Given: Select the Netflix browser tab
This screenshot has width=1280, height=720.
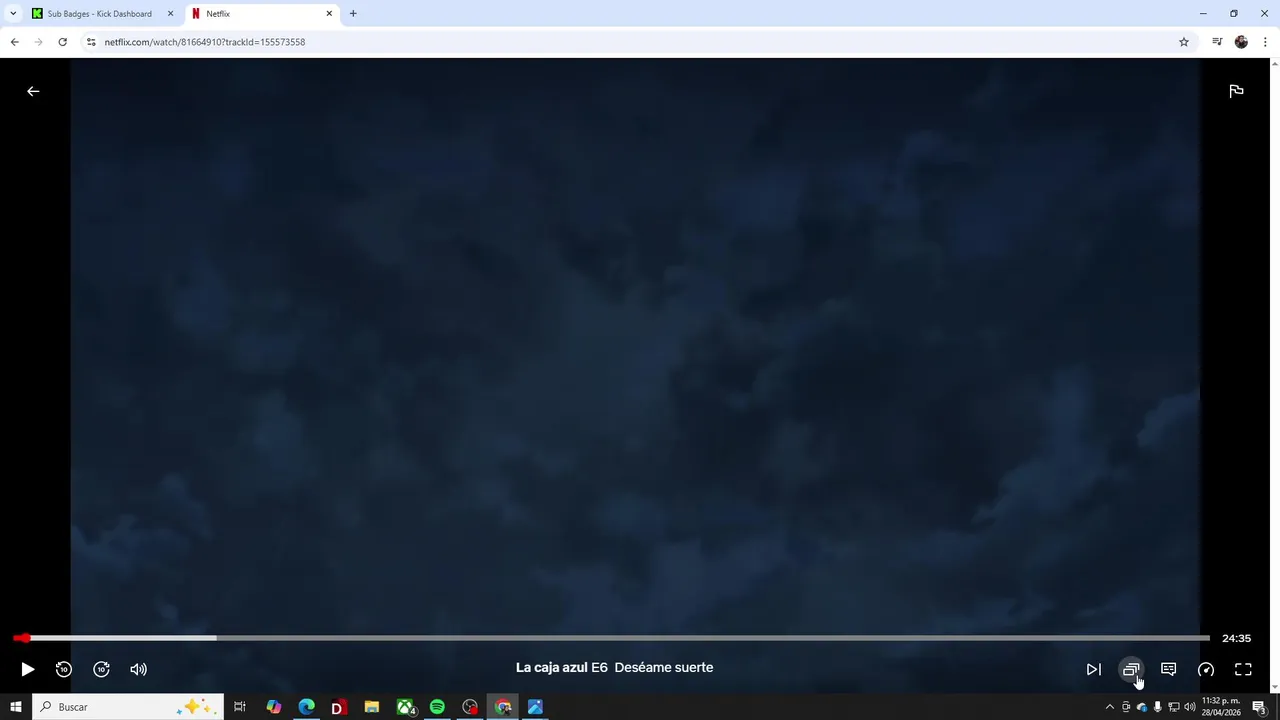Looking at the screenshot, I should click(x=262, y=14).
